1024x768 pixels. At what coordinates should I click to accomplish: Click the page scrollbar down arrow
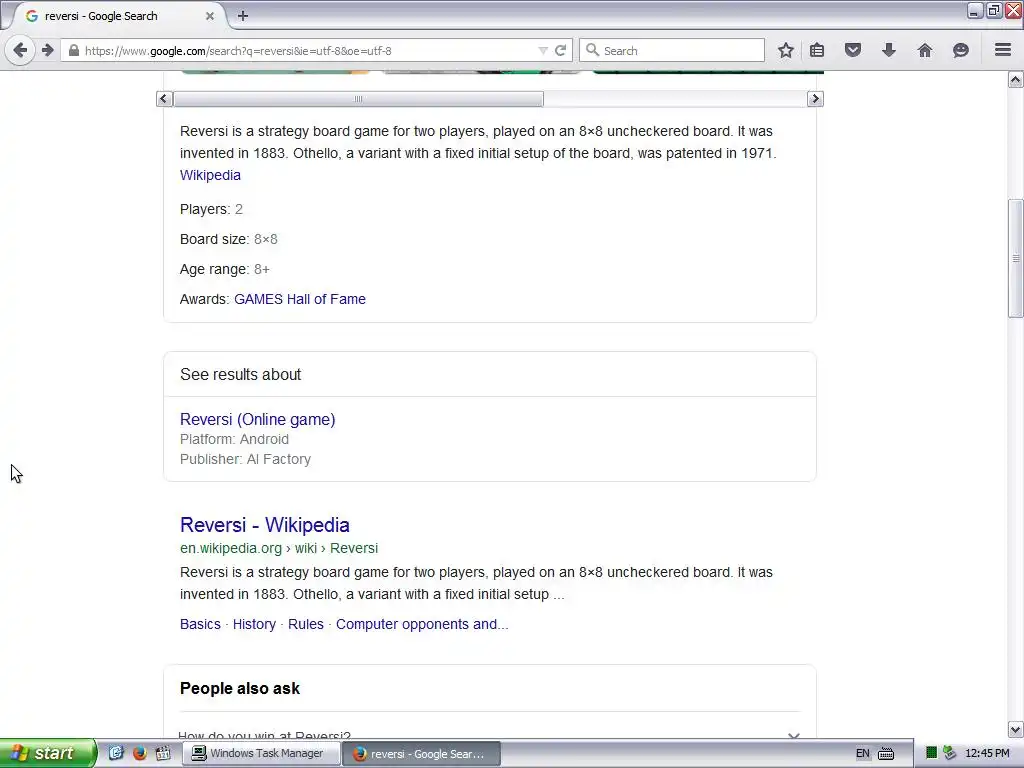(x=1016, y=729)
